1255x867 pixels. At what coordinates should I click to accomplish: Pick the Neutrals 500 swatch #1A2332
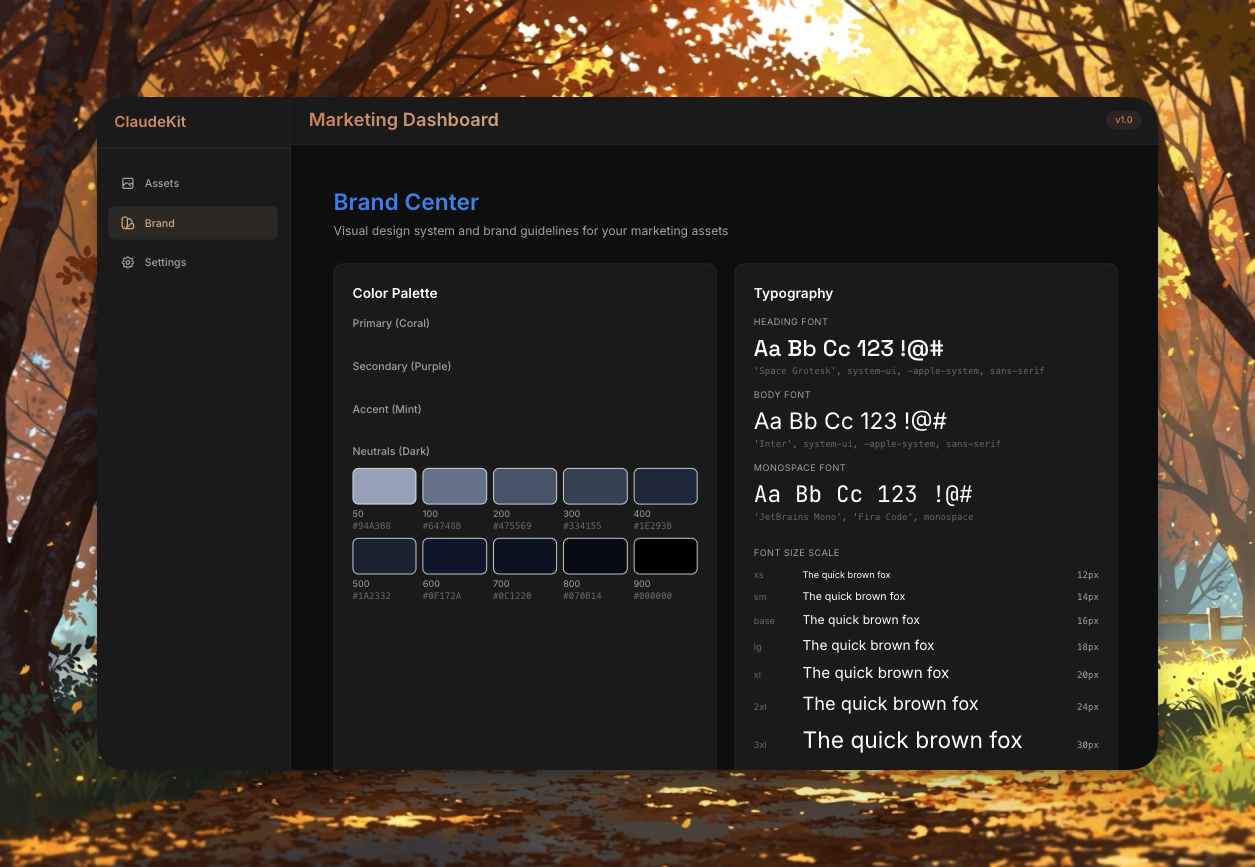tap(384, 556)
